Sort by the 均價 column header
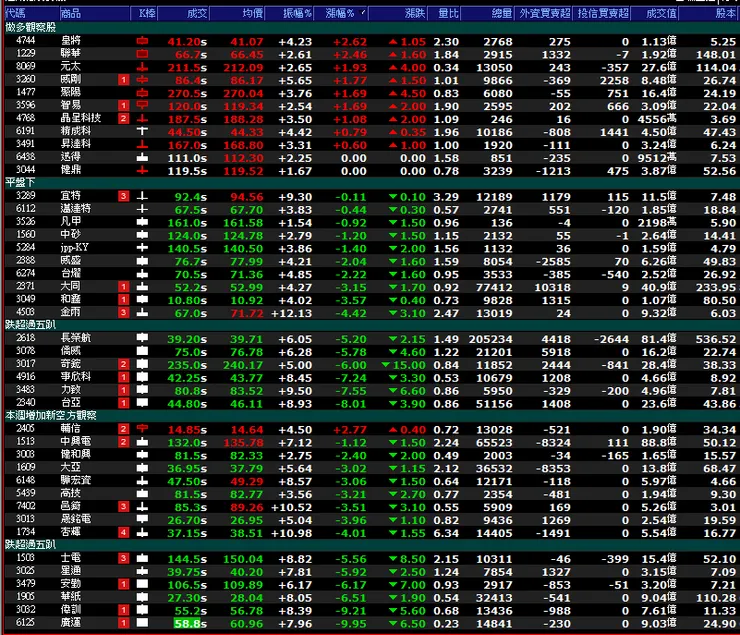The height and width of the screenshot is (635, 740). (237, 14)
